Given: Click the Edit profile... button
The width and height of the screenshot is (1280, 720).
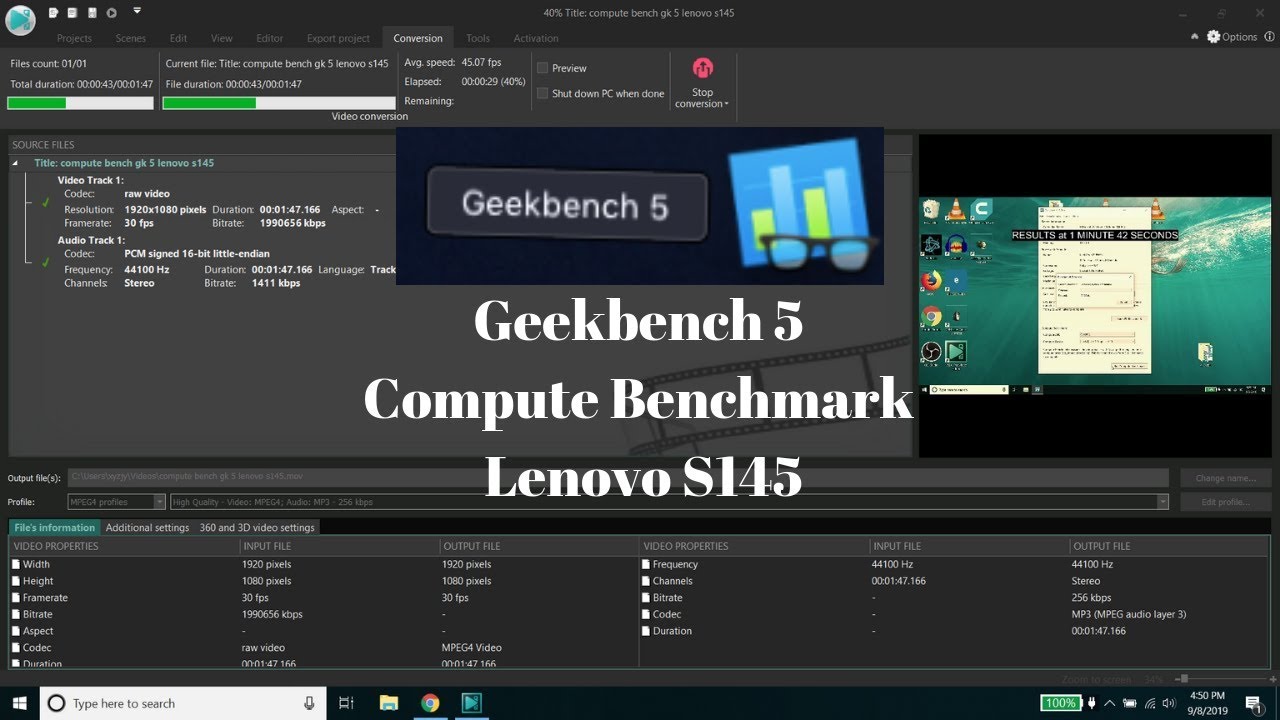Looking at the screenshot, I should [1225, 502].
